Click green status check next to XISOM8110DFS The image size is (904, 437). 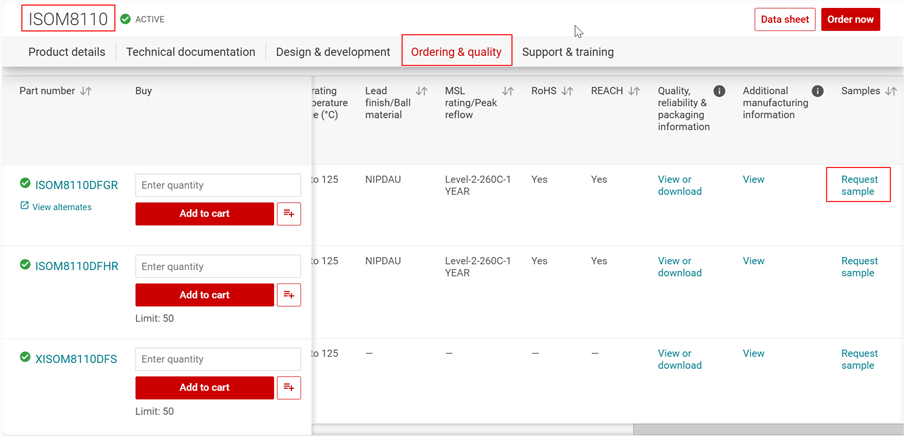pyautogui.click(x=25, y=357)
